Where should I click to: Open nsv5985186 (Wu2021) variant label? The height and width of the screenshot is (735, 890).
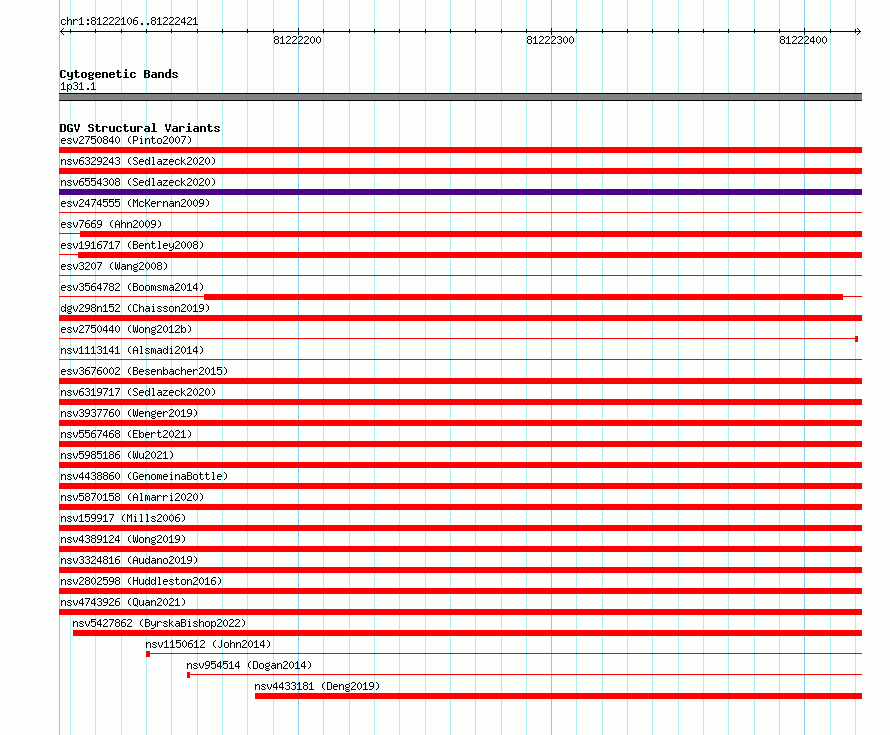pyautogui.click(x=117, y=455)
